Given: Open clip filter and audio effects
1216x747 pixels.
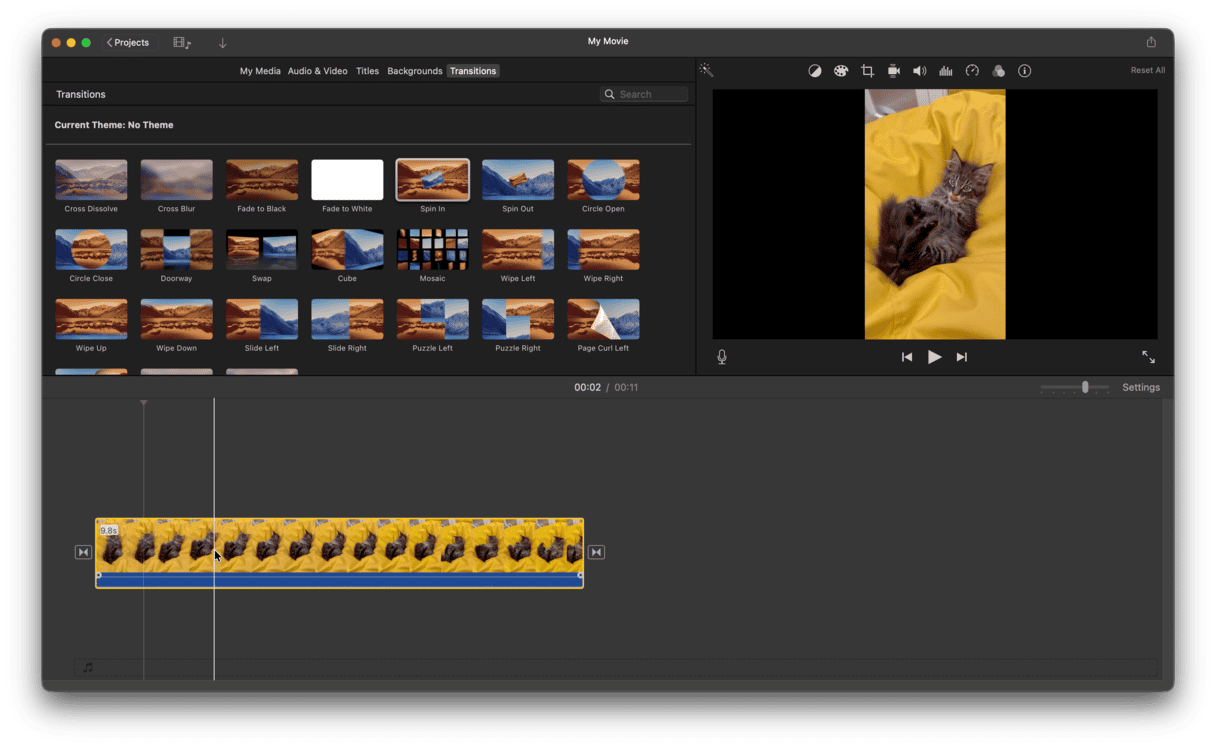Looking at the screenshot, I should pos(998,71).
